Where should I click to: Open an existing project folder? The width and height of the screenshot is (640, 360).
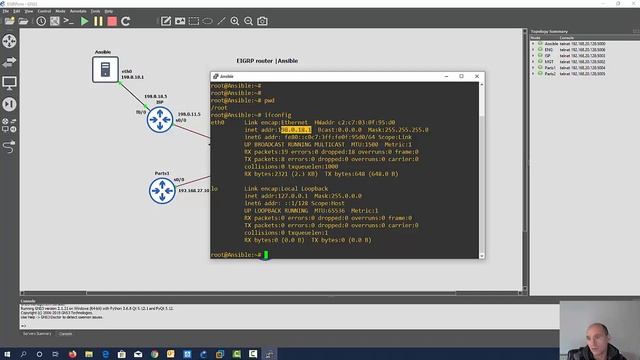23,21
